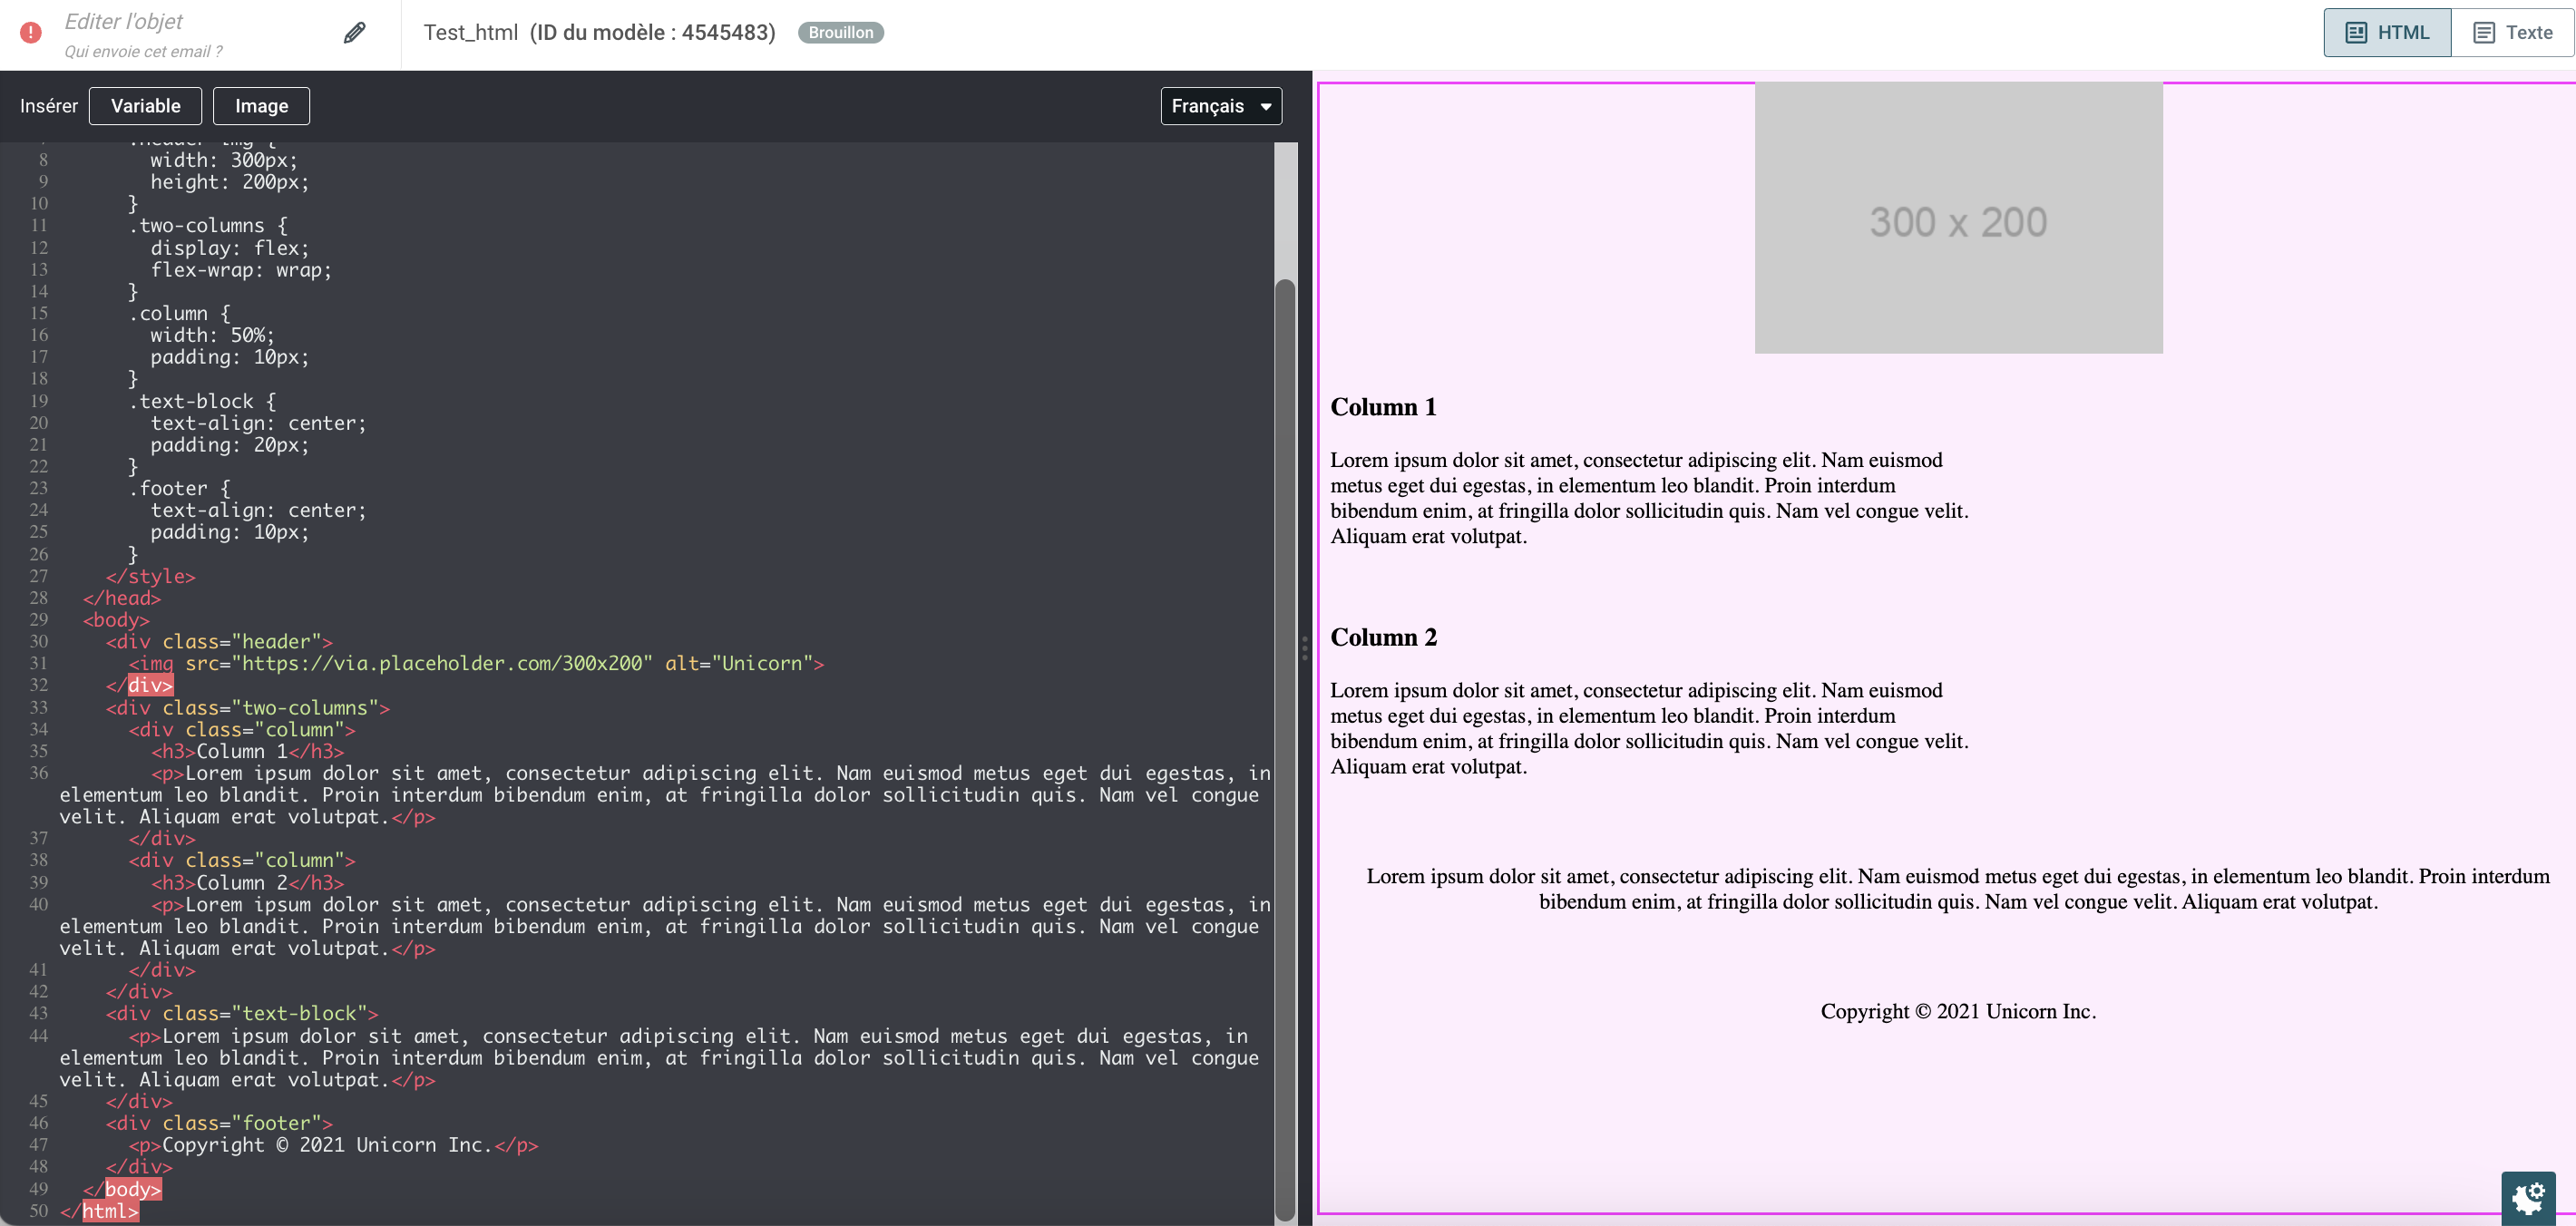Screen dimensions: 2576x1226
Task: Click the highlighted closing body tag
Action: [133, 1189]
